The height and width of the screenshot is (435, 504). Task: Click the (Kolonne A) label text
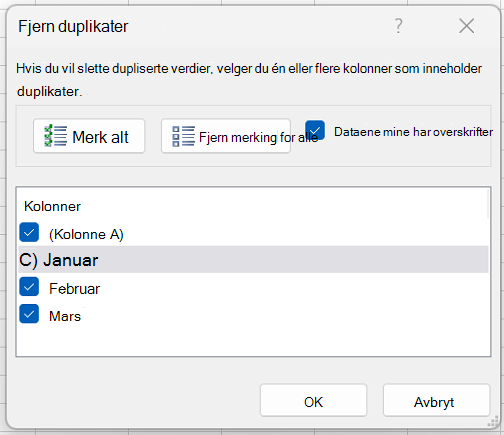(x=86, y=234)
